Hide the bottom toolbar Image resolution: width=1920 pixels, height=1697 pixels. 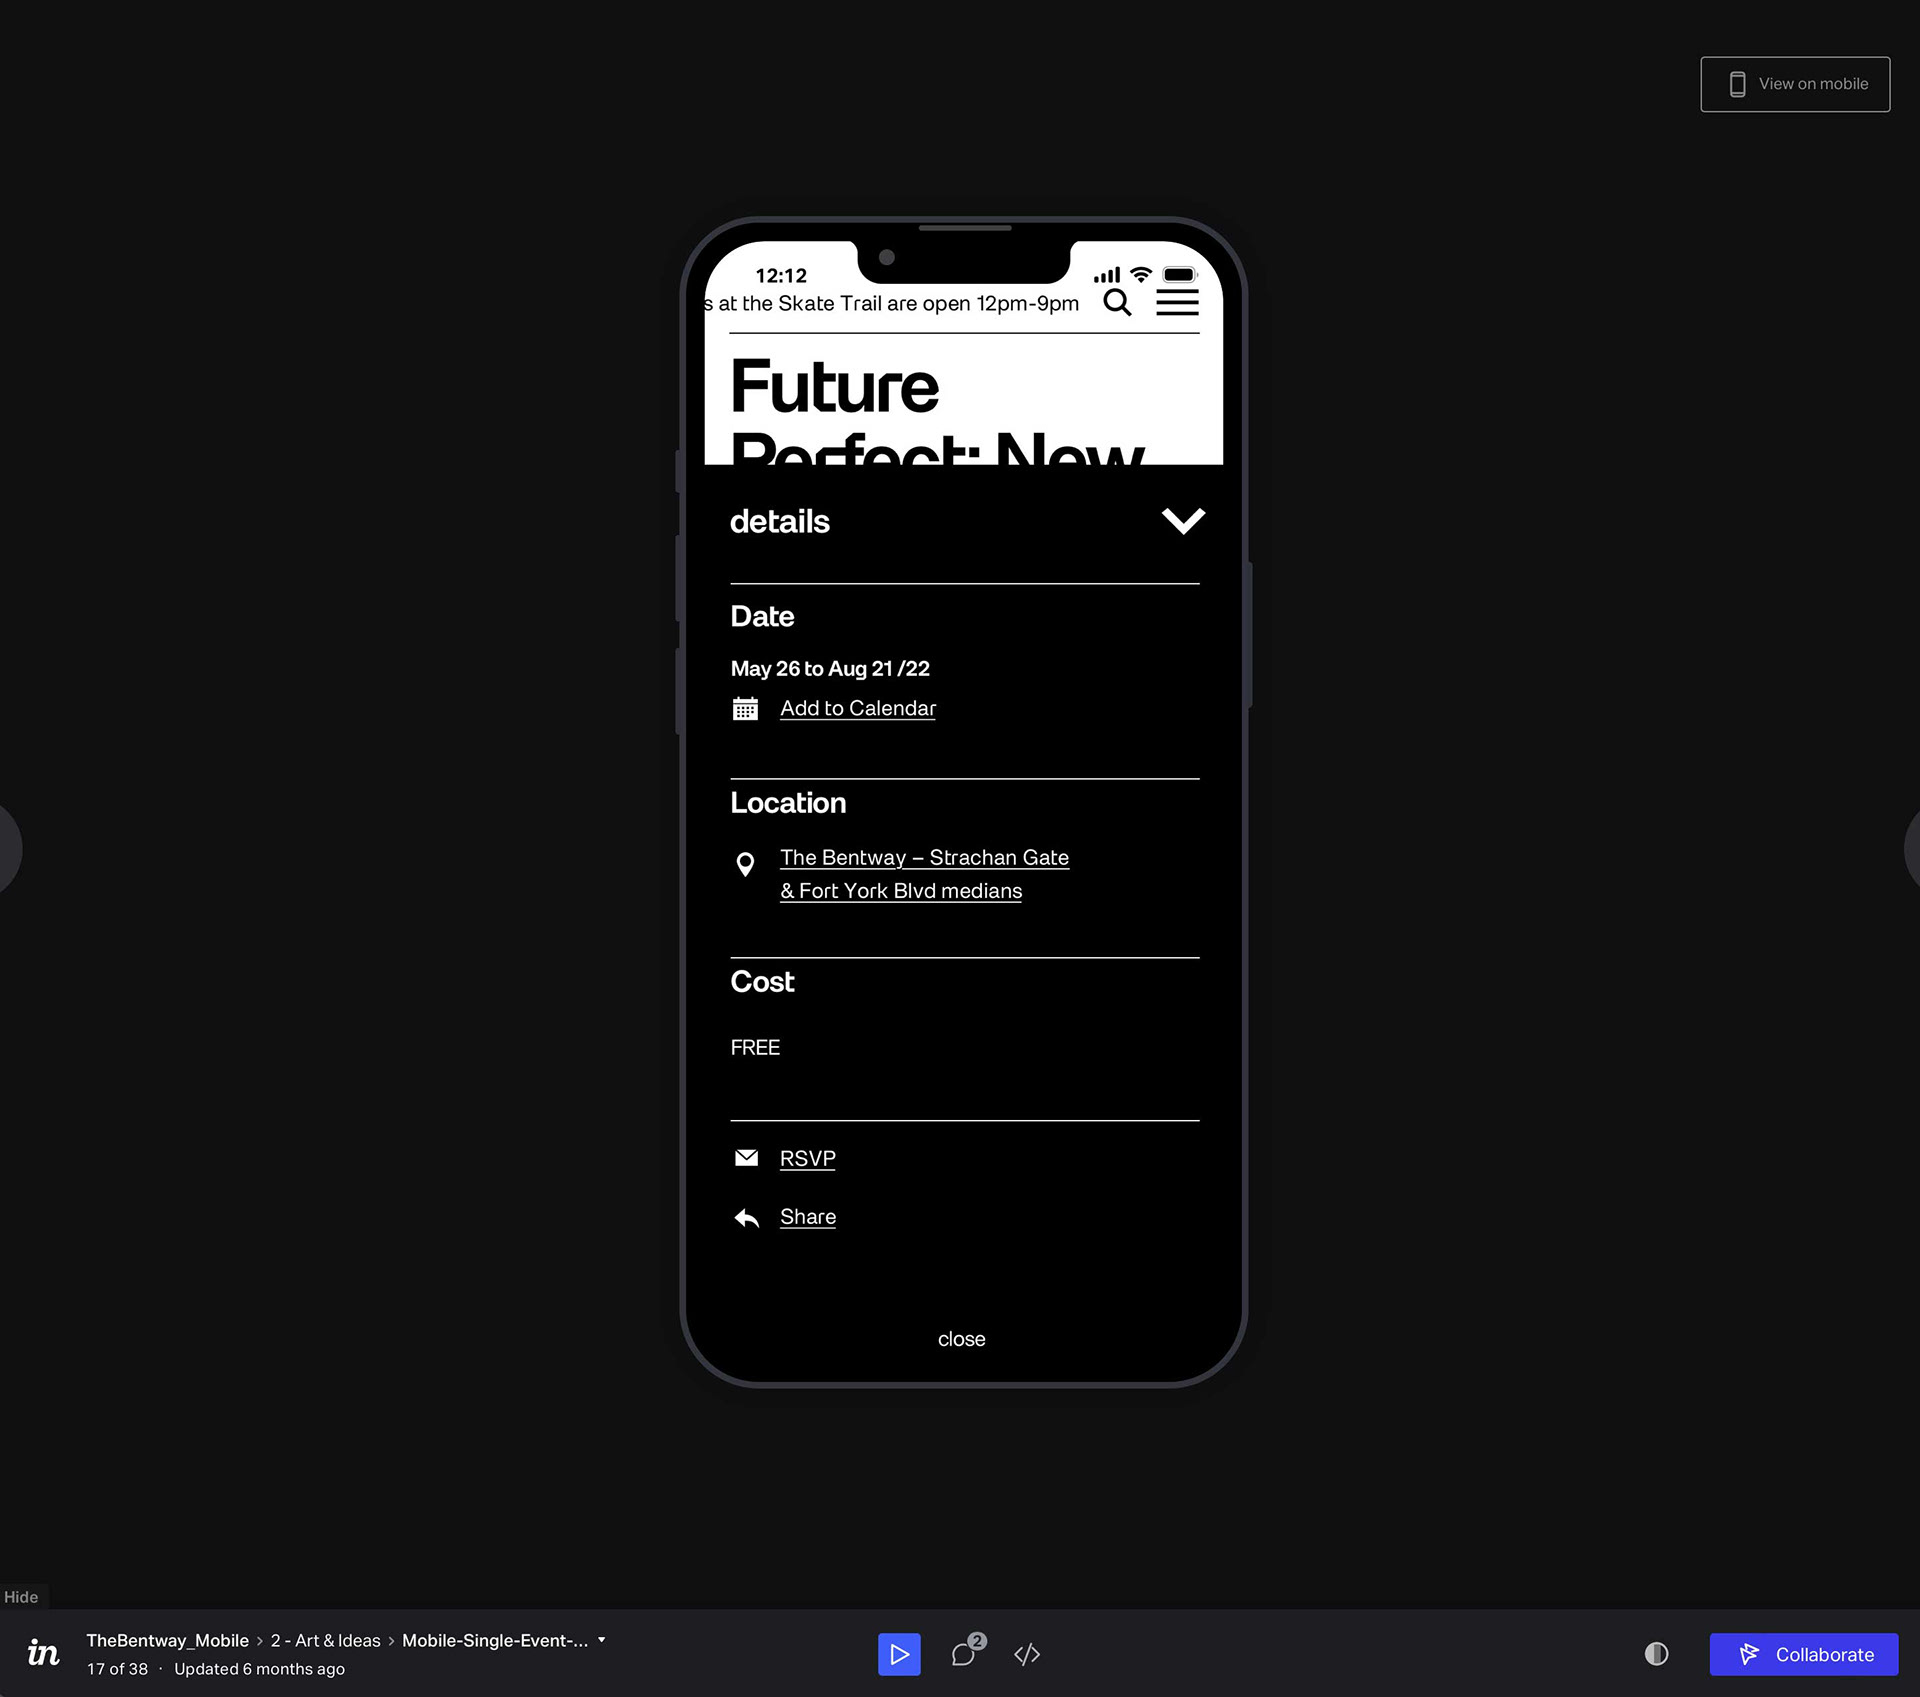21,1597
